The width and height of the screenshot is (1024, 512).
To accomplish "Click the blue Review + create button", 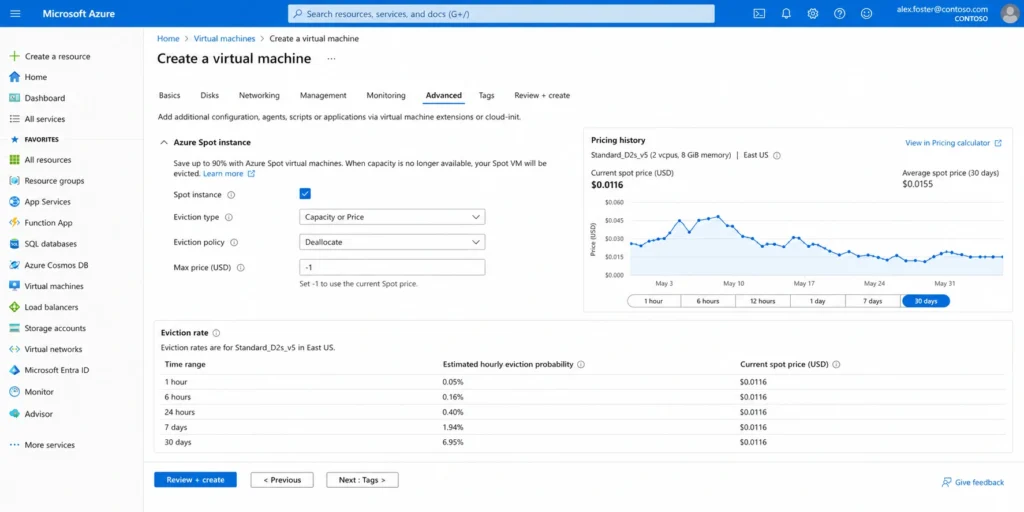I will (x=195, y=480).
